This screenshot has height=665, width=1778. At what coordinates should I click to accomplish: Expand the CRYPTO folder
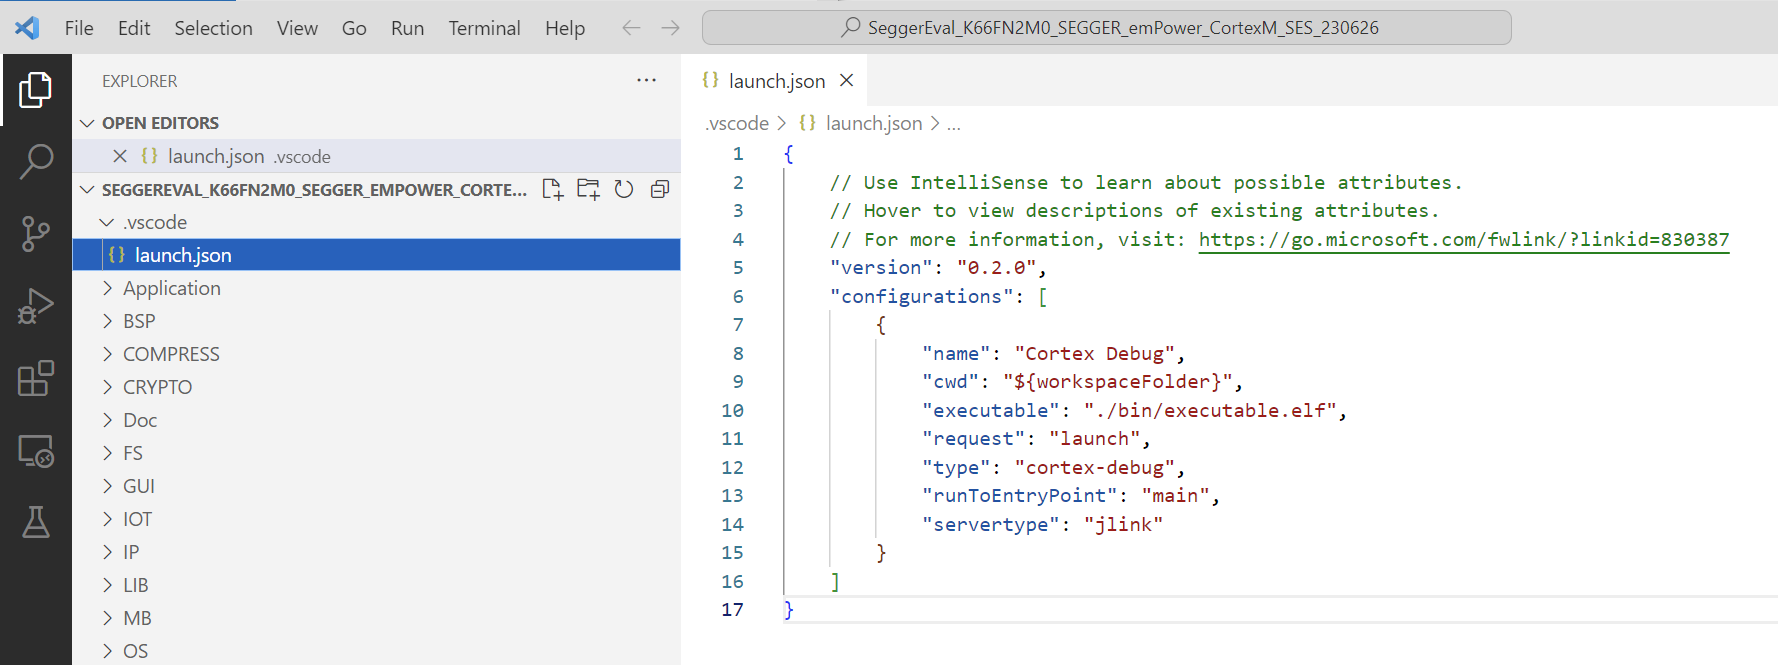(157, 387)
